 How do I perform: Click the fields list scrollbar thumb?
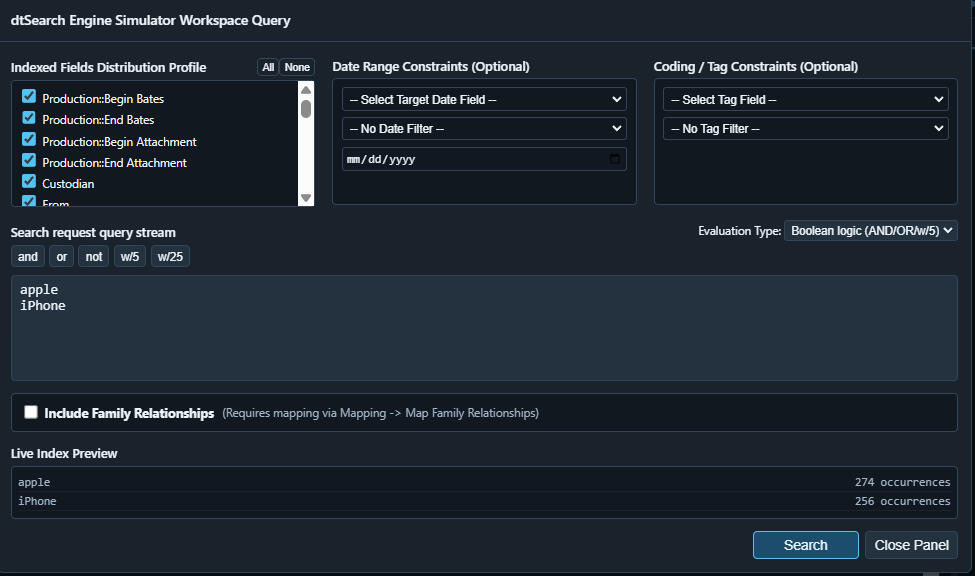[306, 109]
